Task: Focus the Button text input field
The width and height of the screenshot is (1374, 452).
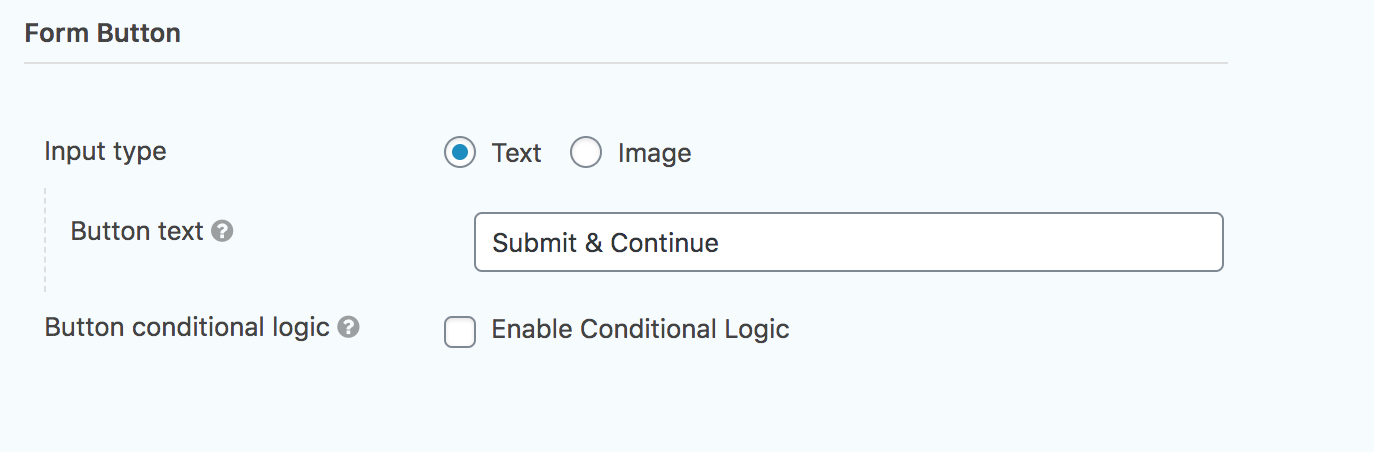Action: tap(848, 242)
